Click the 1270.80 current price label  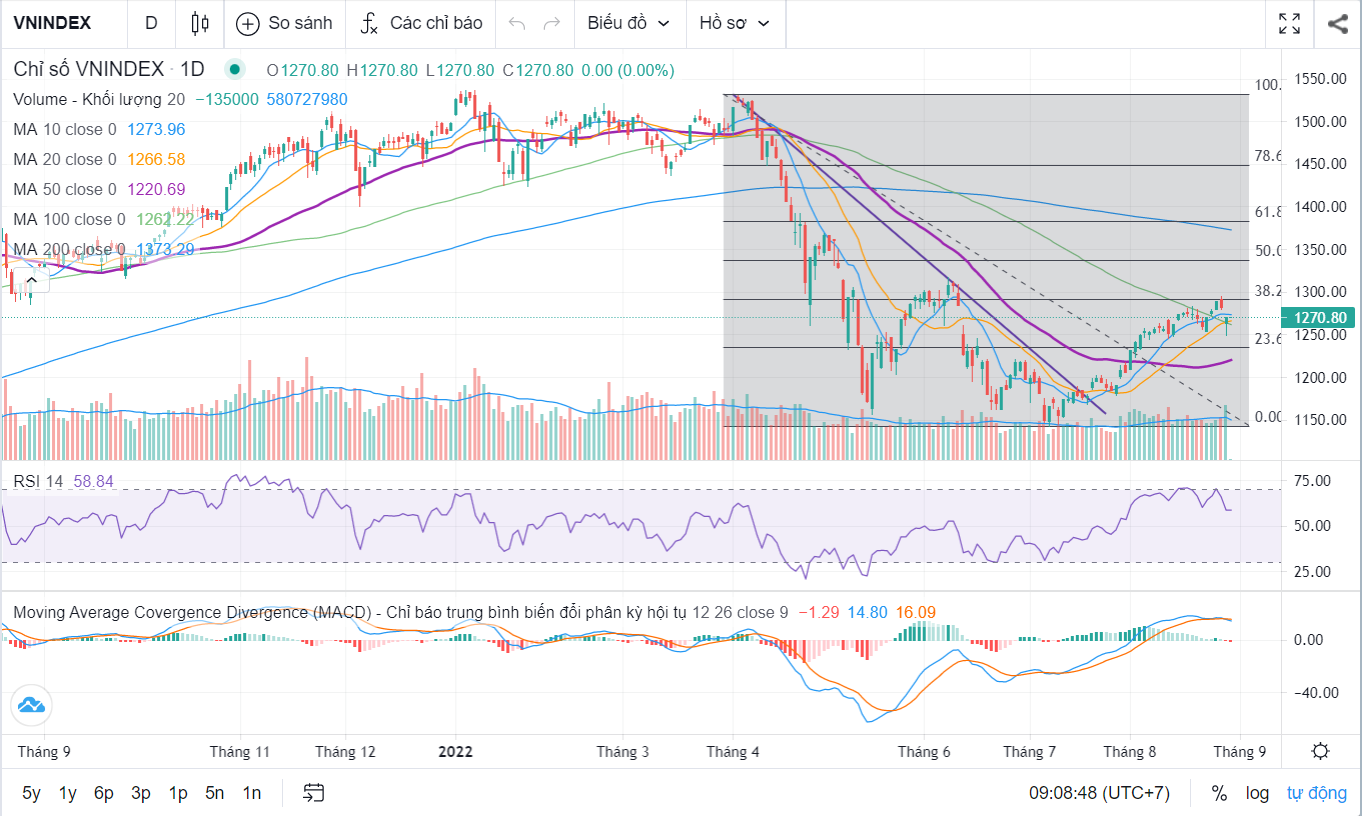click(1320, 318)
